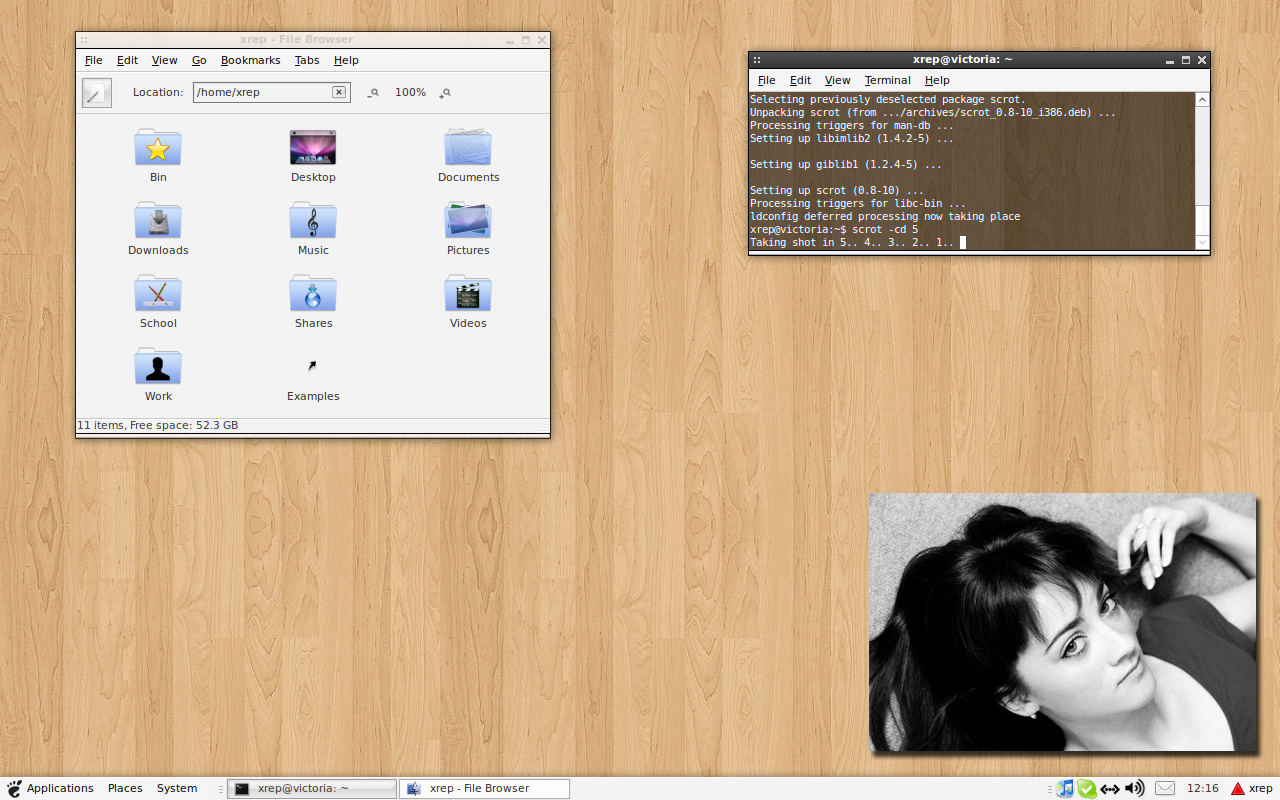Switch to xrep@victoria terminal taskbar button

312,788
